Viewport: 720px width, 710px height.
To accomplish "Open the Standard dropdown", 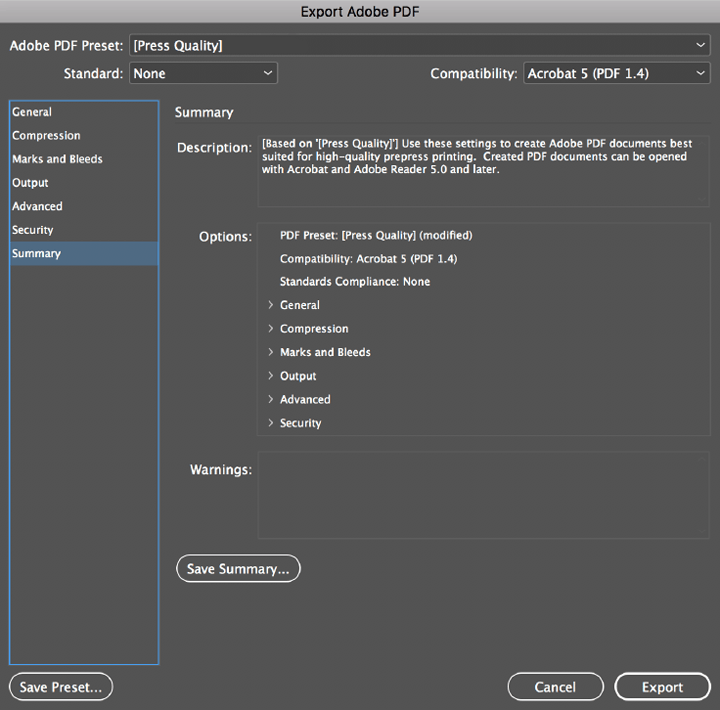I will pyautogui.click(x=203, y=74).
